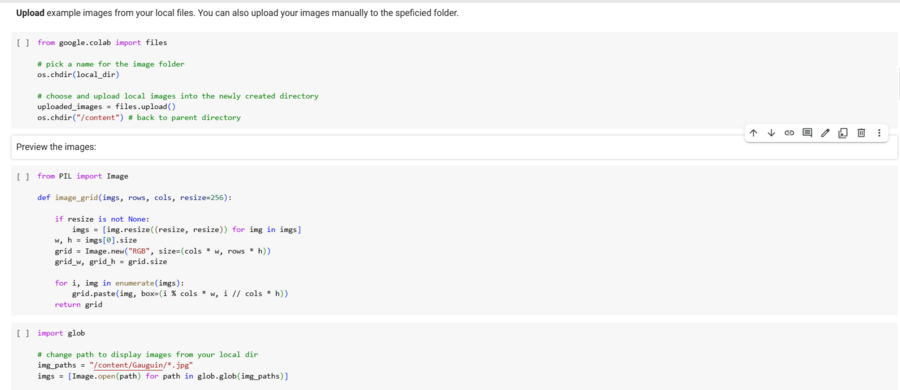
Task: Click the 'return grid' line
Action: (x=78, y=304)
